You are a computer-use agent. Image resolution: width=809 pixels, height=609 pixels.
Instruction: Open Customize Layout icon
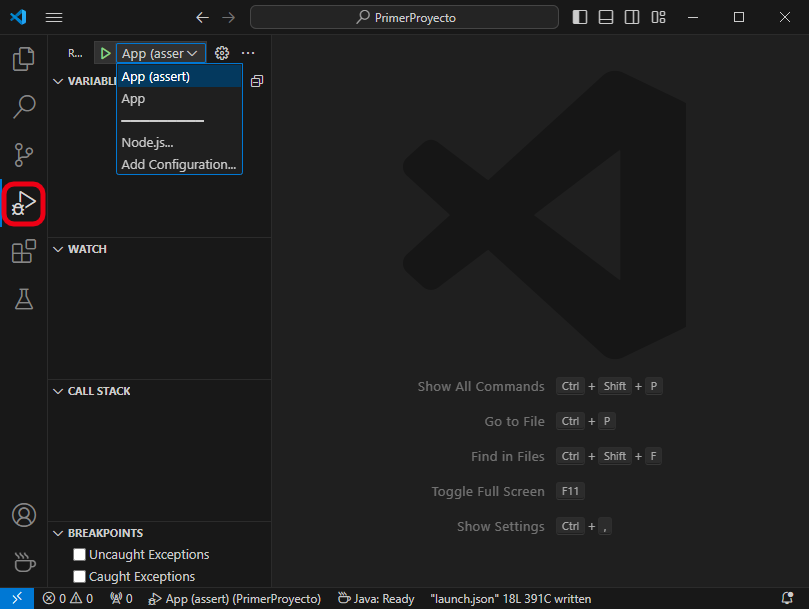658,18
